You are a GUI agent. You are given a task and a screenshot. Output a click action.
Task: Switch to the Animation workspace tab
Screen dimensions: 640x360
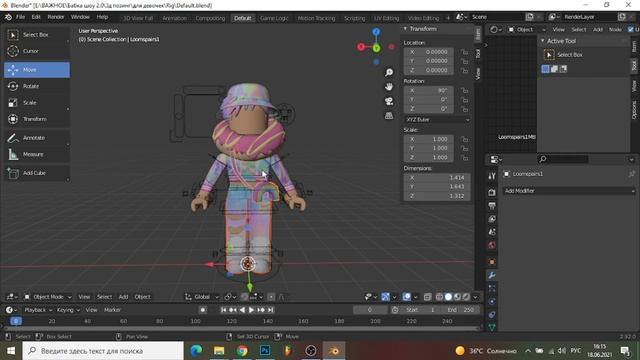coord(174,18)
